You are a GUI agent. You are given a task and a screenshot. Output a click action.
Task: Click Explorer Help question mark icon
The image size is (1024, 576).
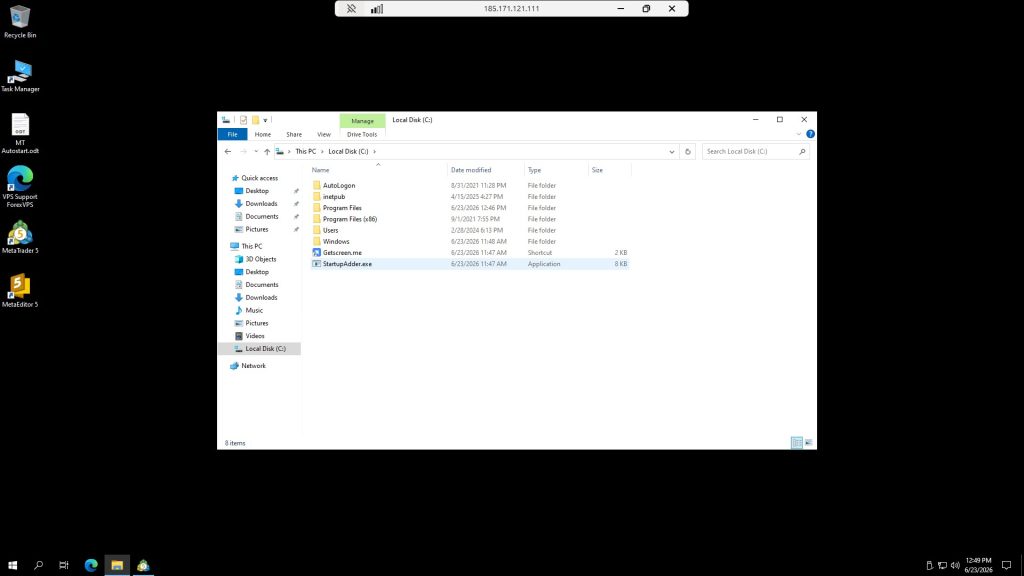pyautogui.click(x=810, y=134)
